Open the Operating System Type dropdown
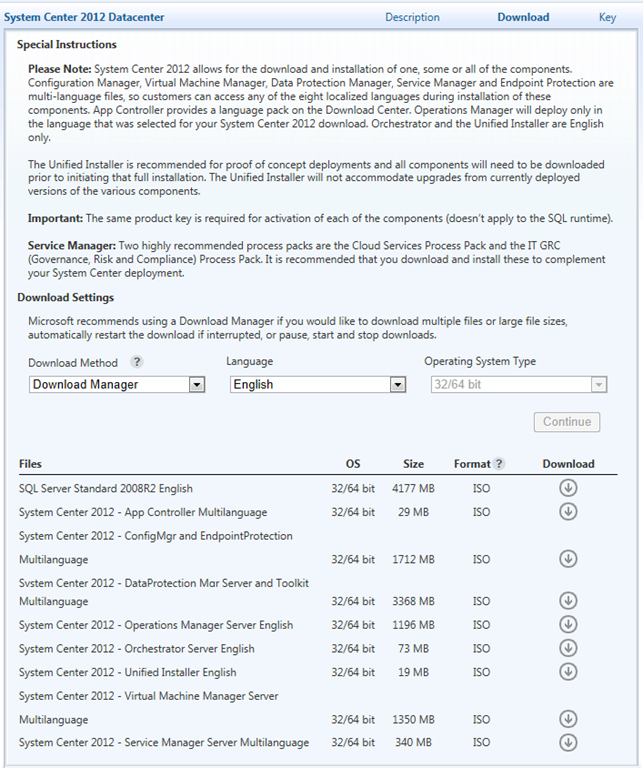Viewport: 643px width, 768px height. click(598, 385)
